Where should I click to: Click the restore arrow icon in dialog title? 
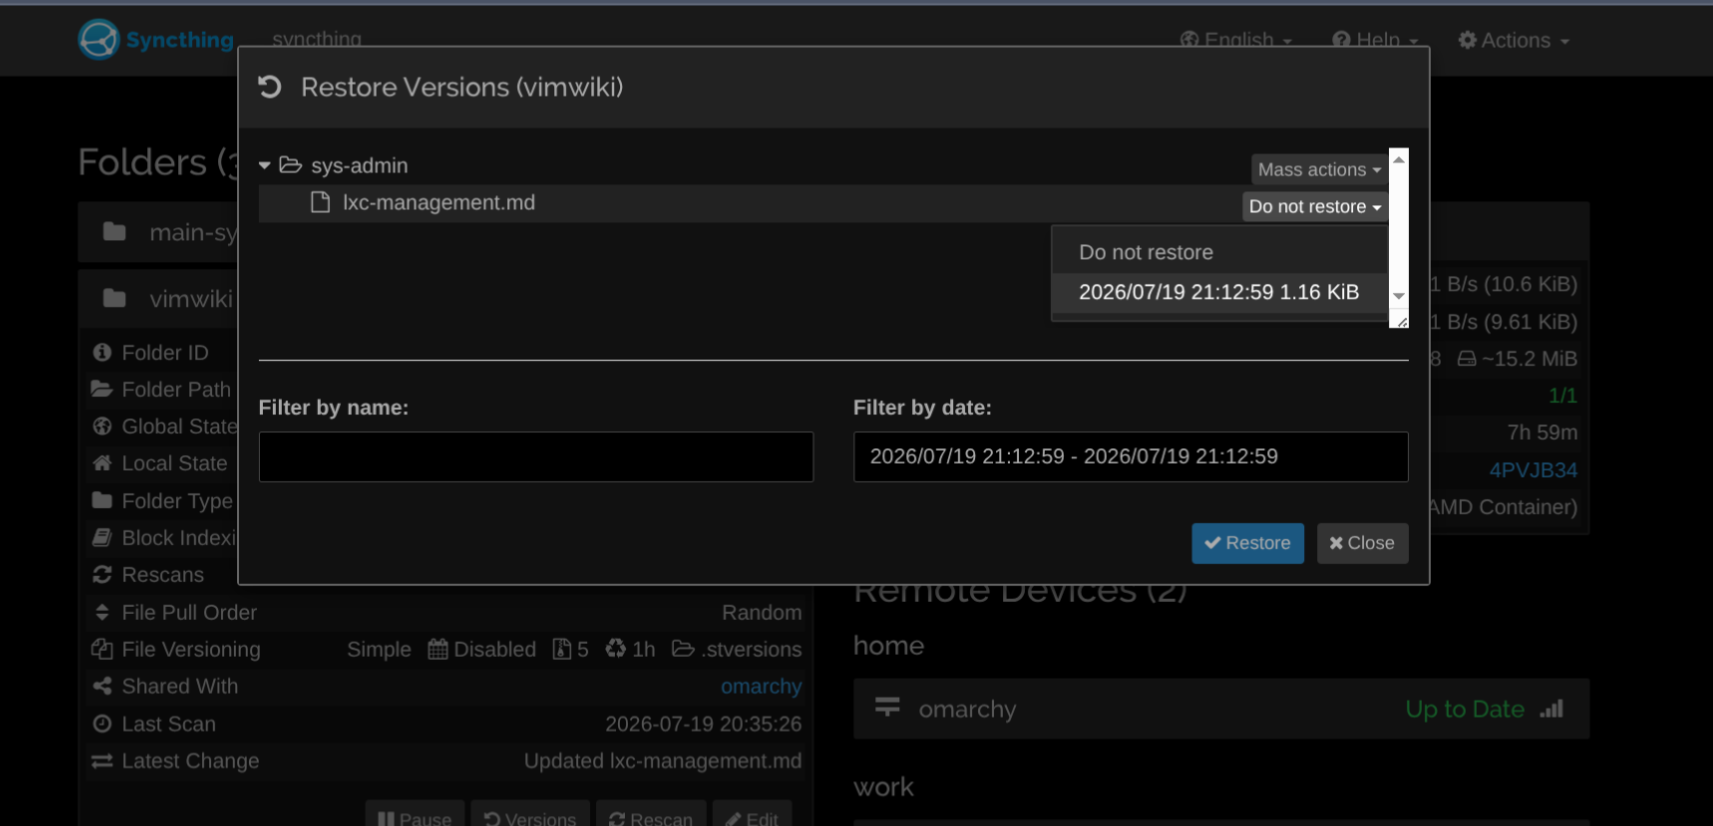270,87
